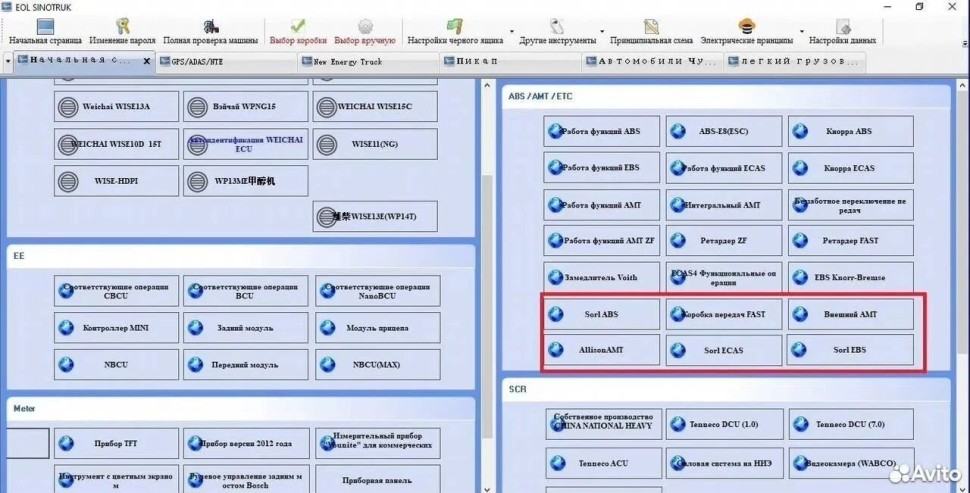Viewport: 970px width, 493px height.
Task: Open AllisonAMT module
Action: pos(601,350)
